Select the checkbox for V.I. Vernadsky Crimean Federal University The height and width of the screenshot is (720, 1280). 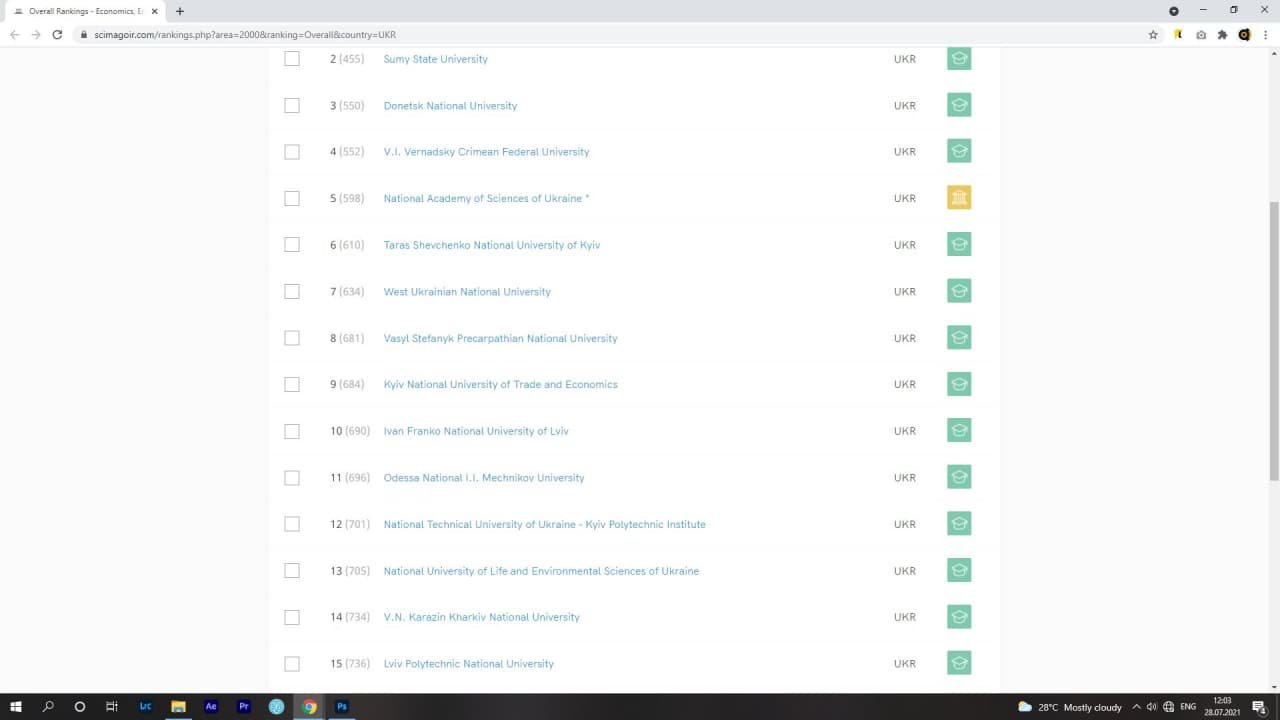(x=292, y=152)
